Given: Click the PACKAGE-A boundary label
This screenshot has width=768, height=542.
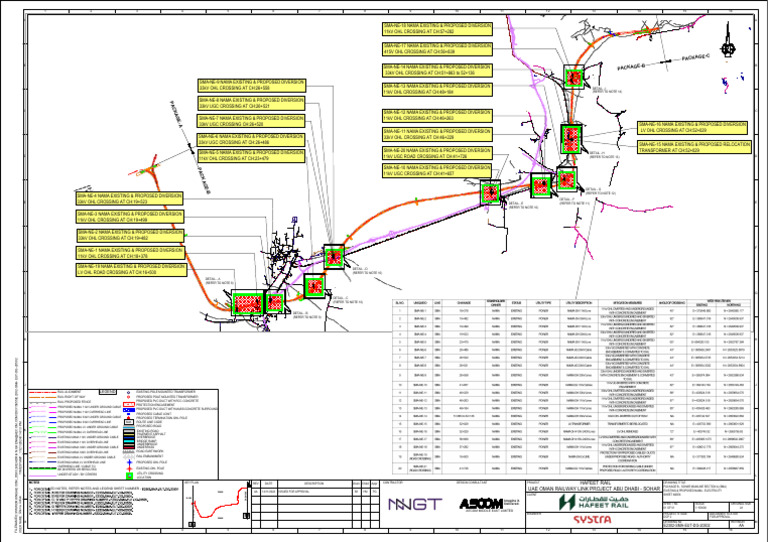Looking at the screenshot, I should [176, 117].
